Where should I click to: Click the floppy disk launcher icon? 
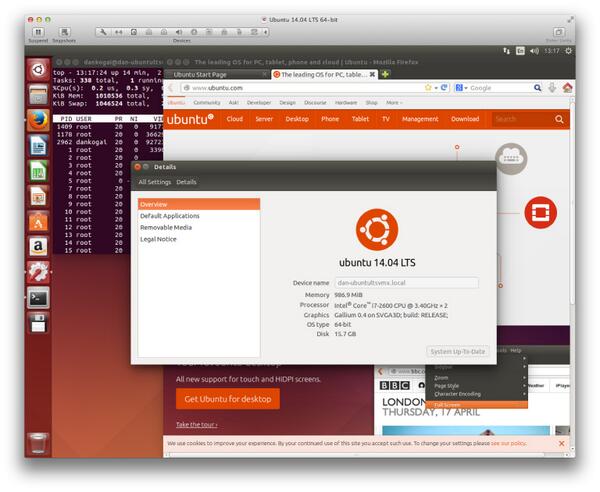pos(38,323)
